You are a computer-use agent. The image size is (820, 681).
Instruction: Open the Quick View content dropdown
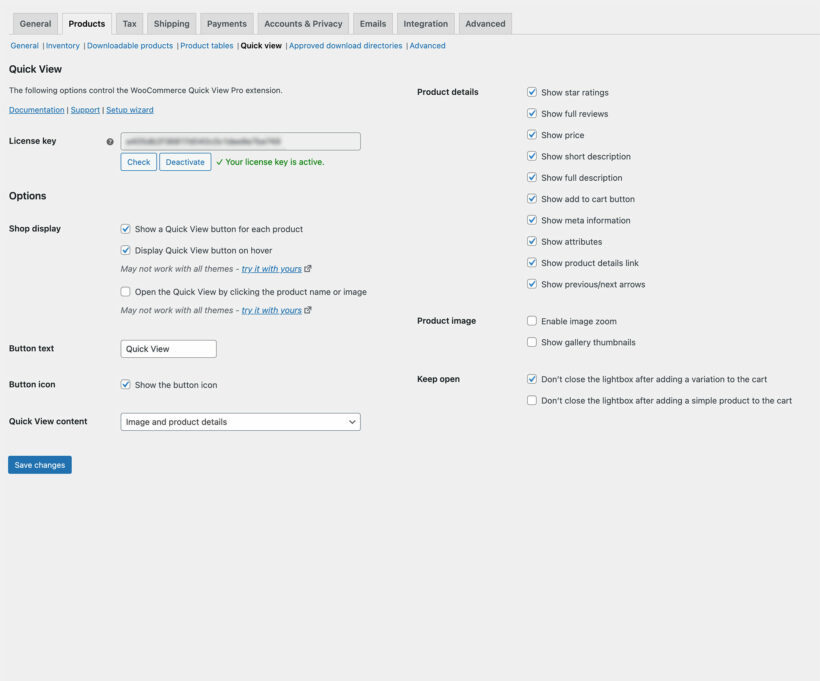click(240, 421)
